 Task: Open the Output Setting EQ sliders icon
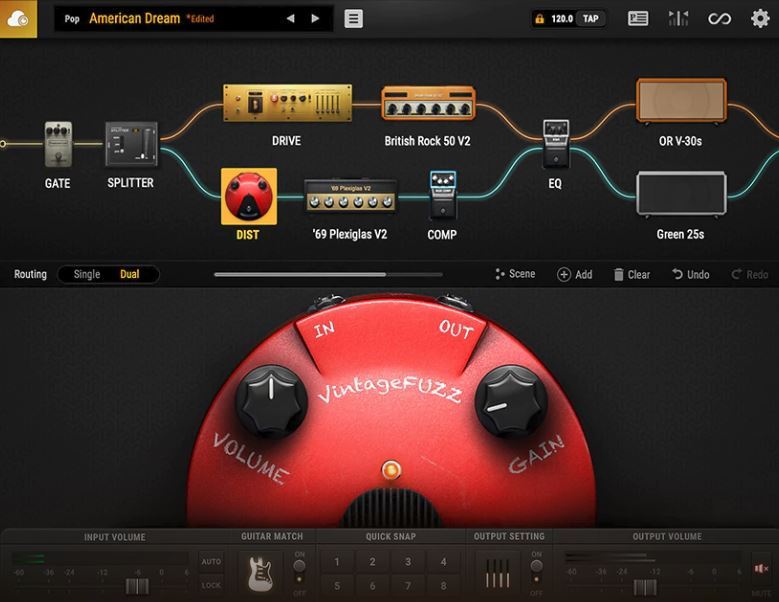point(498,574)
